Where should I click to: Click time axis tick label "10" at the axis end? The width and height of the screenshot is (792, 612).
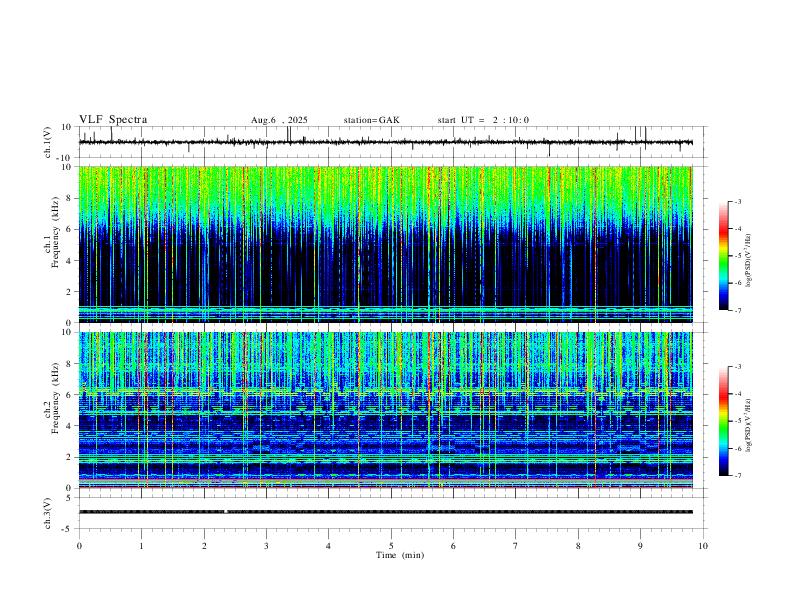click(703, 546)
